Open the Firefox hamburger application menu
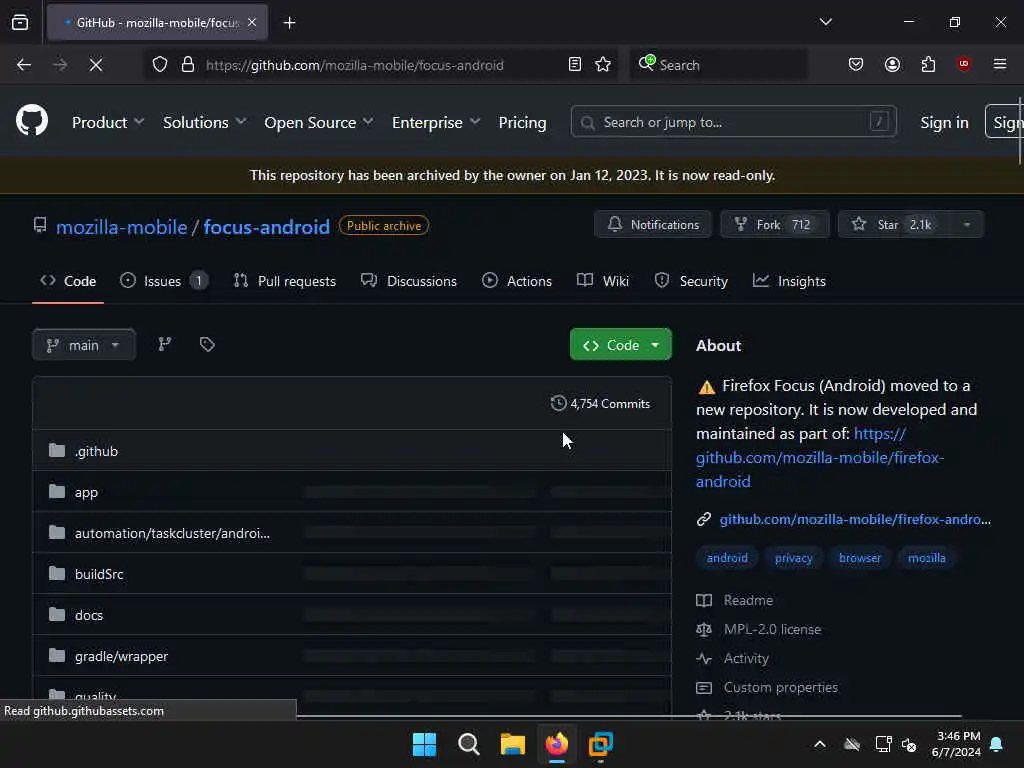 [x=1000, y=64]
